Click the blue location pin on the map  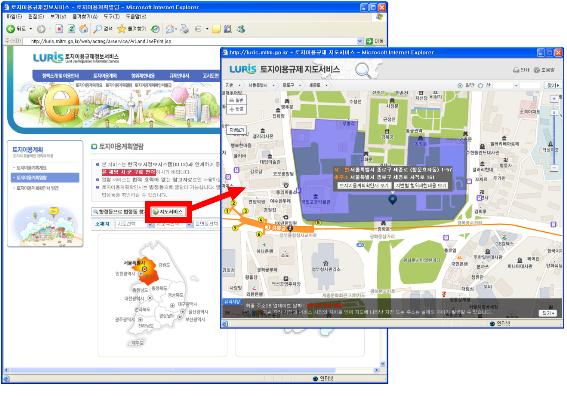pos(392,199)
